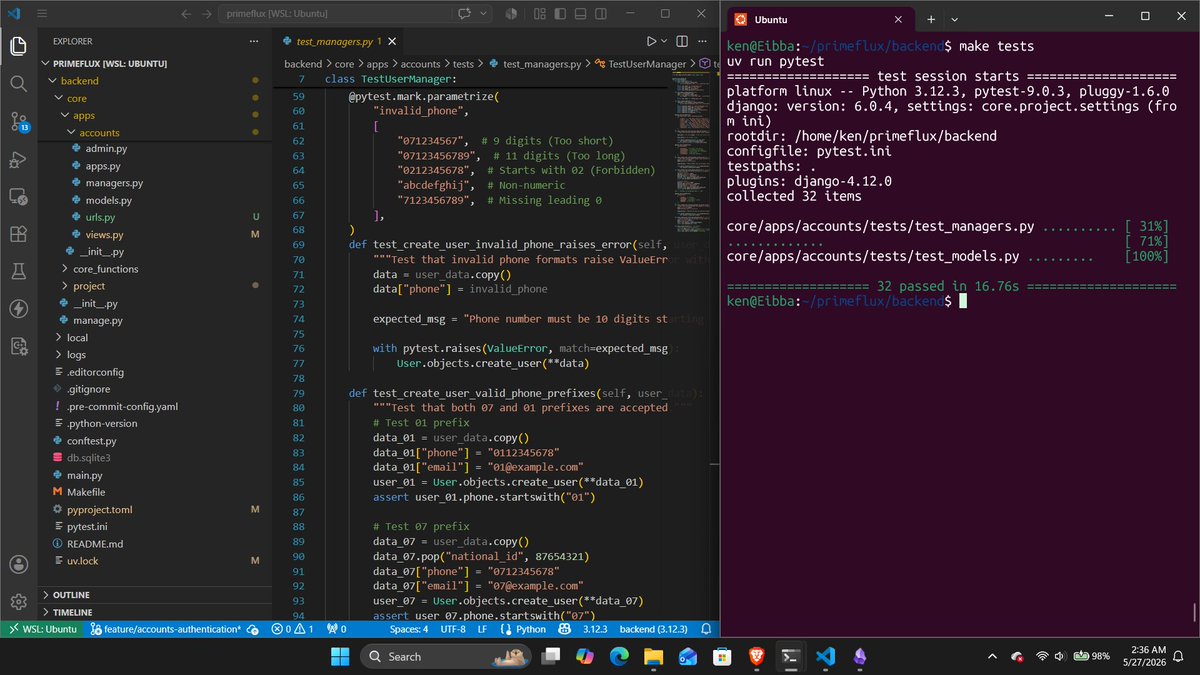Viewport: 1200px width, 675px height.
Task: Click the primeflux command center search box
Action: pyautogui.click(x=336, y=15)
